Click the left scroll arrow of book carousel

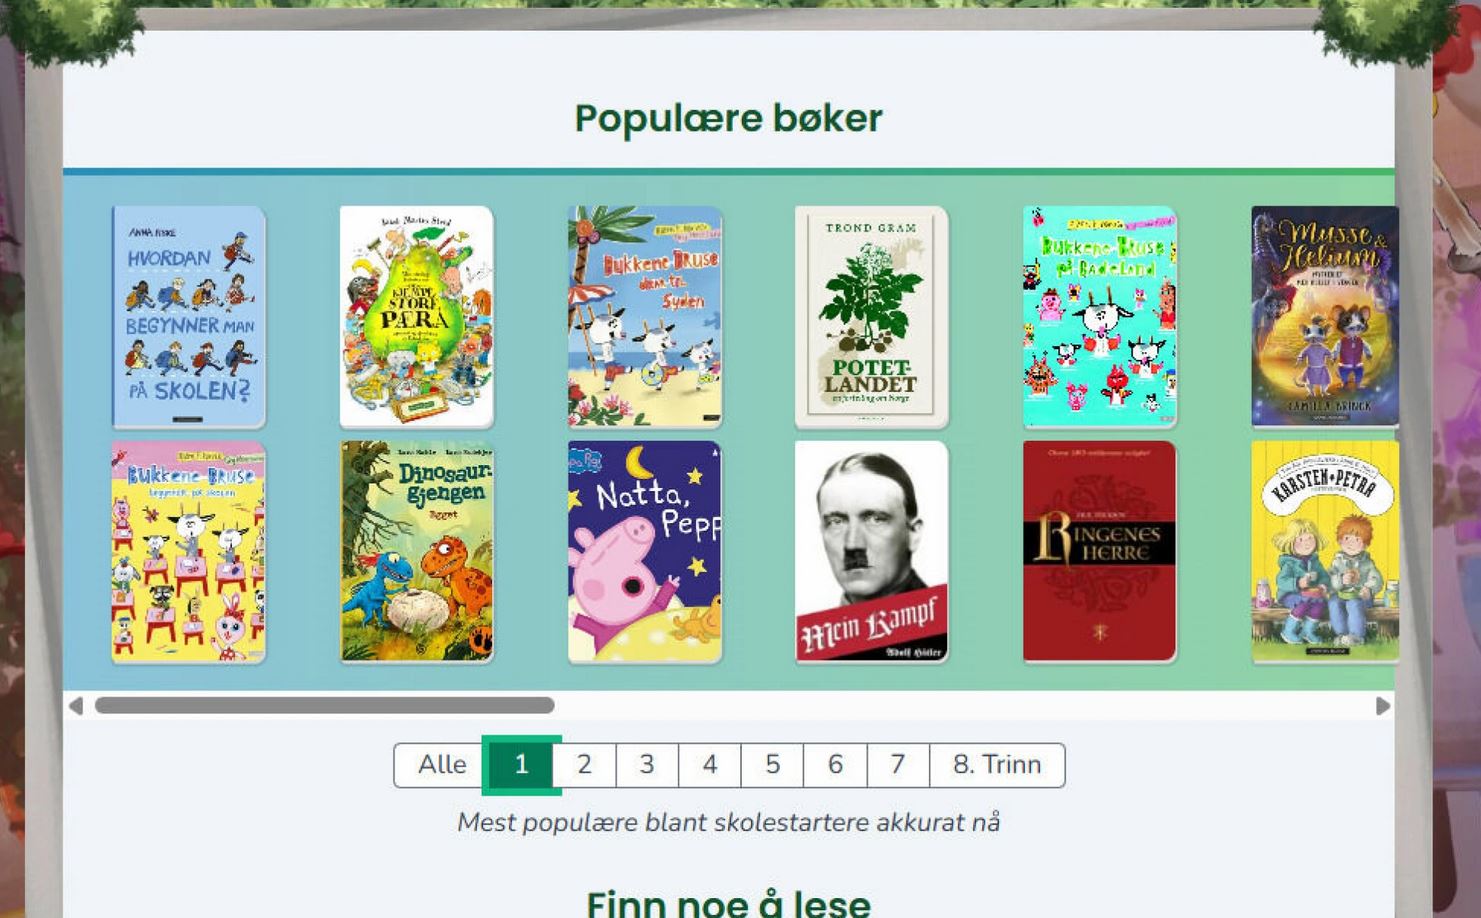click(x=76, y=706)
